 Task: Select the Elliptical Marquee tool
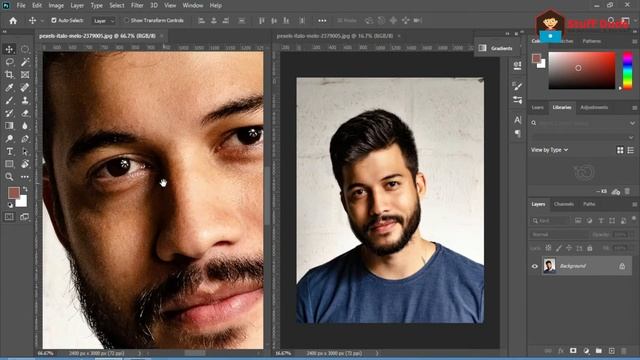[25, 49]
